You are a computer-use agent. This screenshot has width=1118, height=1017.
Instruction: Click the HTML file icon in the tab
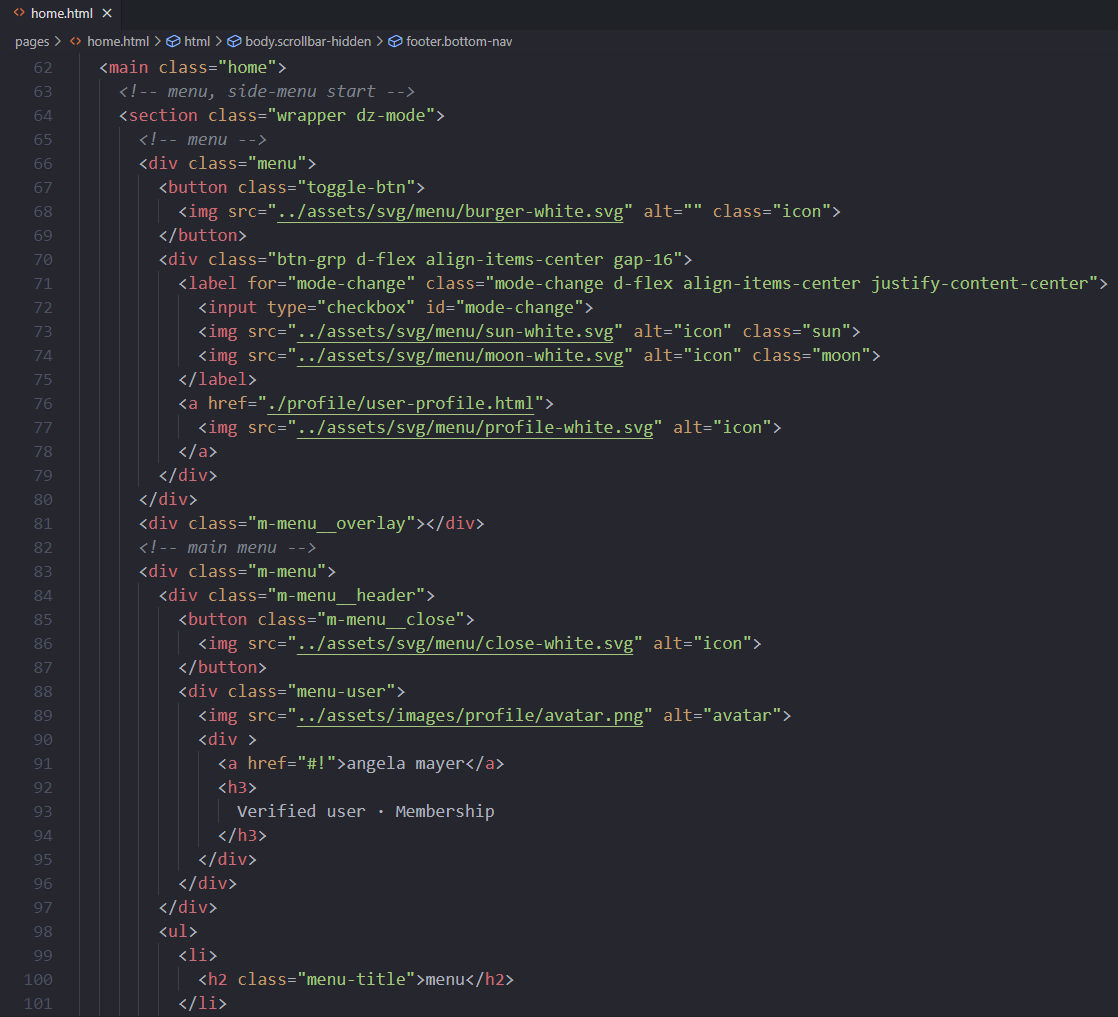19,14
